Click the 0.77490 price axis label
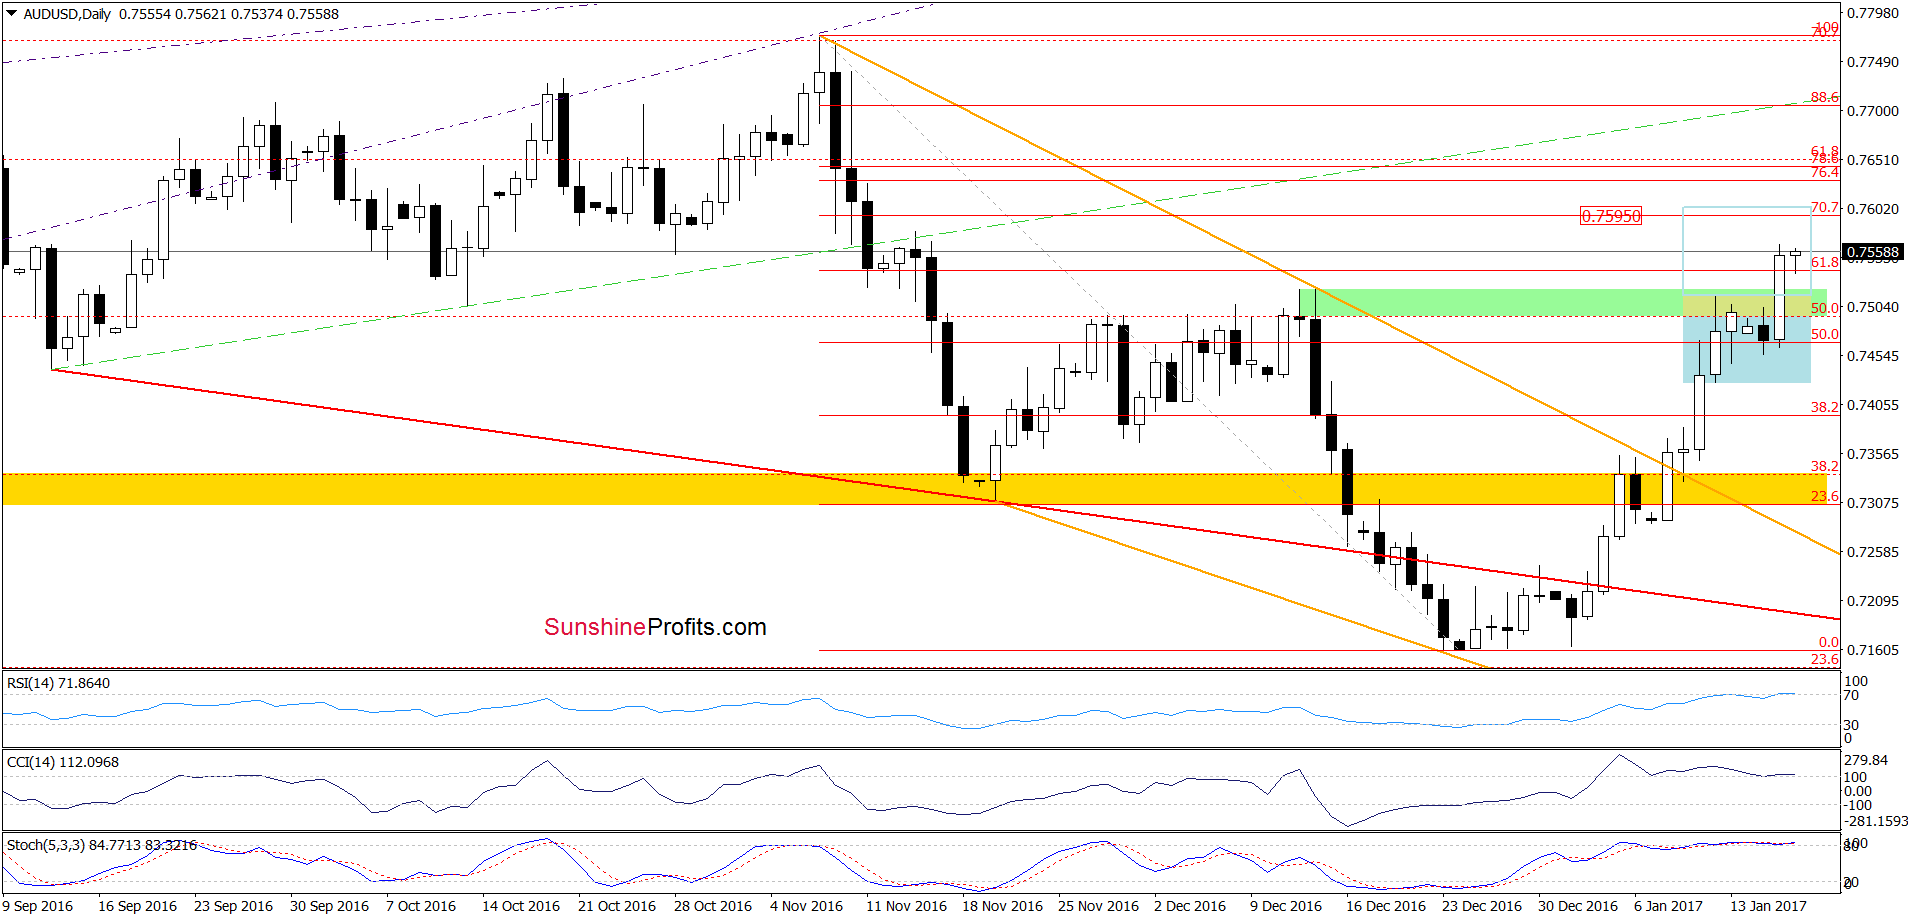Screen dimensions: 1908x920 click(1872, 62)
